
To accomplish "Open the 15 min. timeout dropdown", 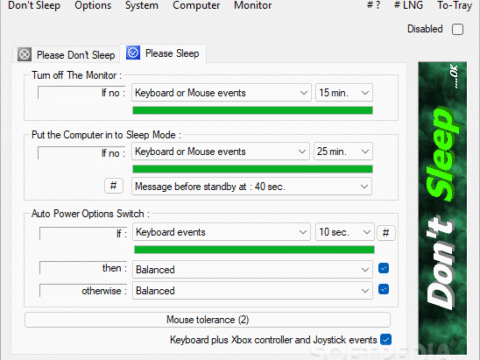I will (x=344, y=93).
